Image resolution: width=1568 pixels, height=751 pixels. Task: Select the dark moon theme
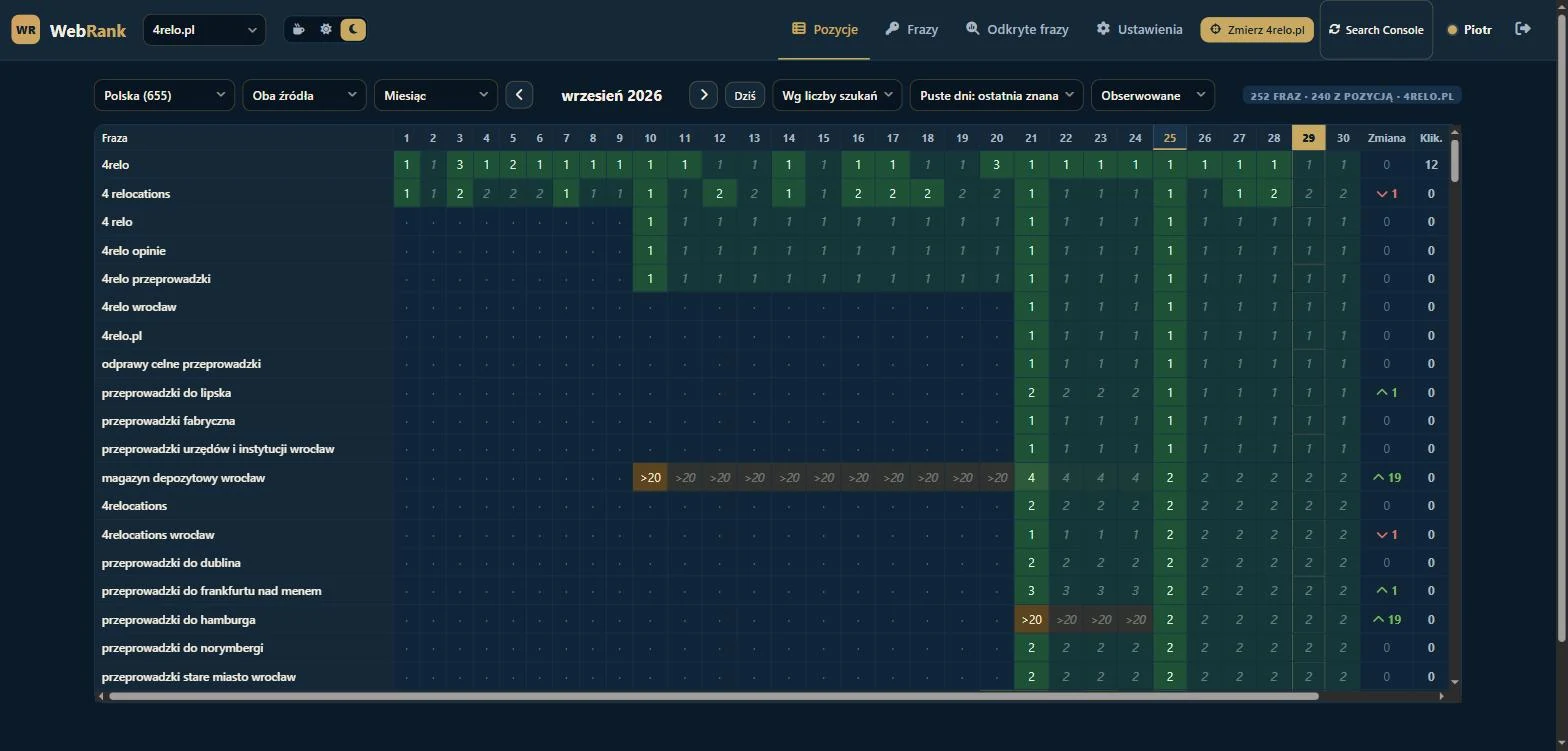click(x=353, y=30)
